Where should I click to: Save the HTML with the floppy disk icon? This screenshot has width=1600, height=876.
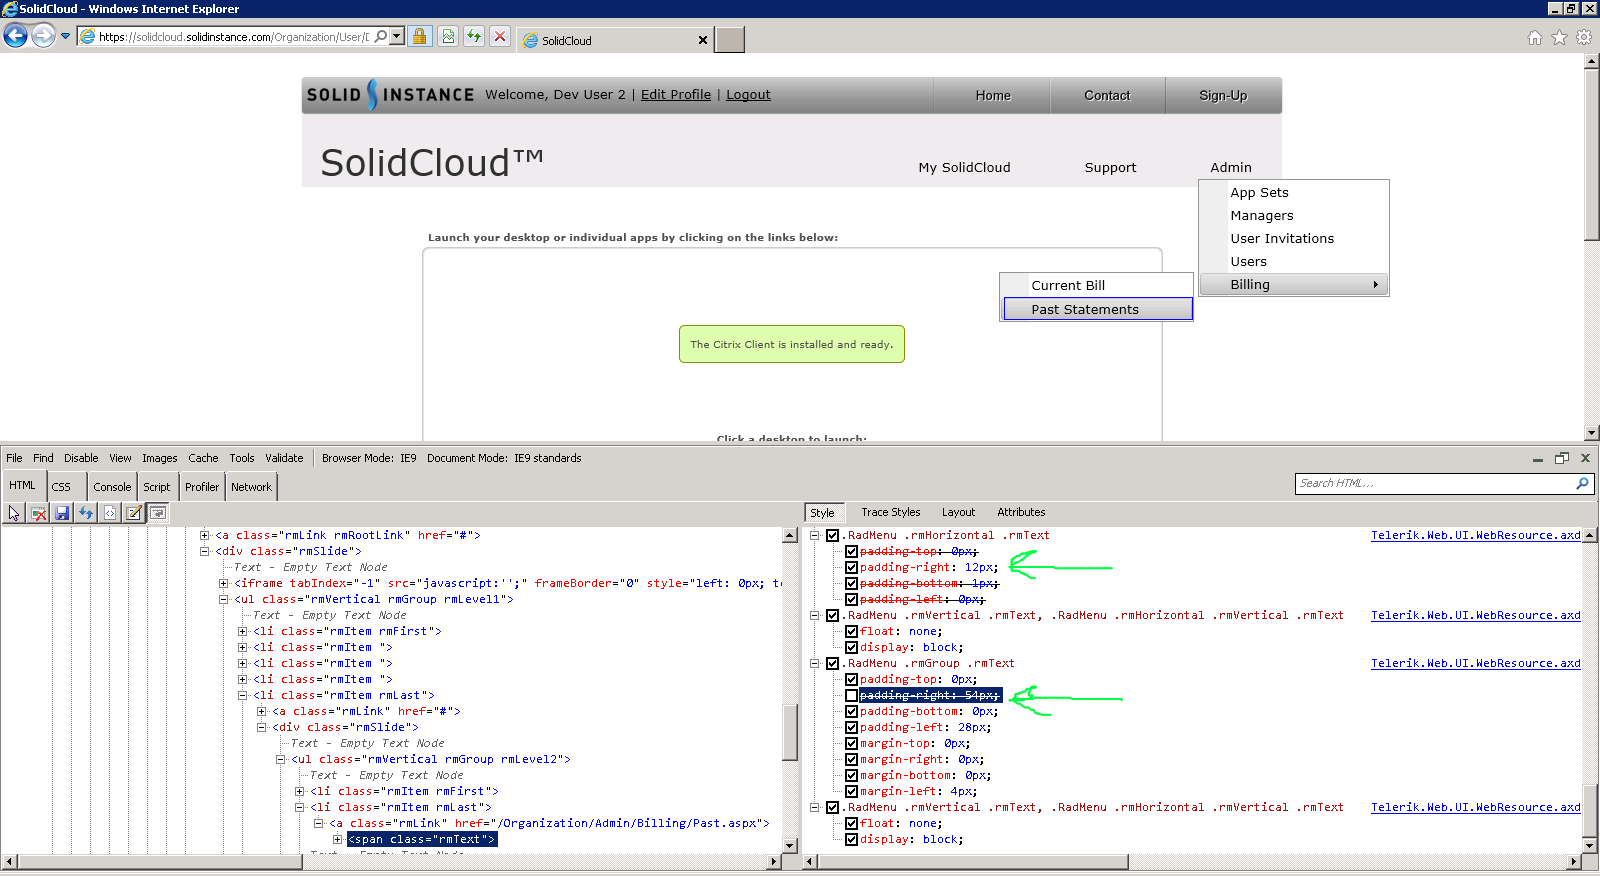pos(62,513)
